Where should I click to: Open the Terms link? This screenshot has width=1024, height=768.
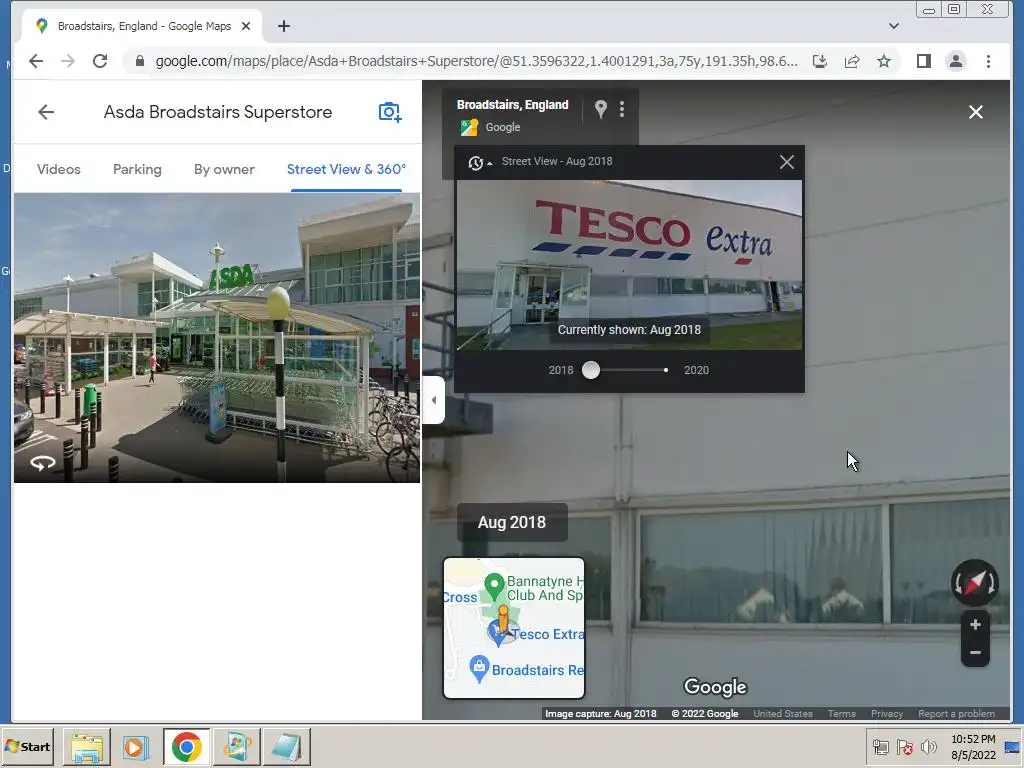(x=841, y=714)
